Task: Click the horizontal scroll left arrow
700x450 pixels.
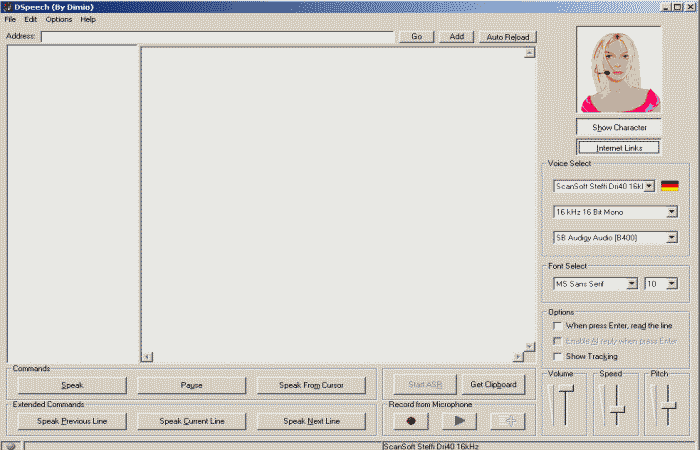Action: [x=147, y=356]
